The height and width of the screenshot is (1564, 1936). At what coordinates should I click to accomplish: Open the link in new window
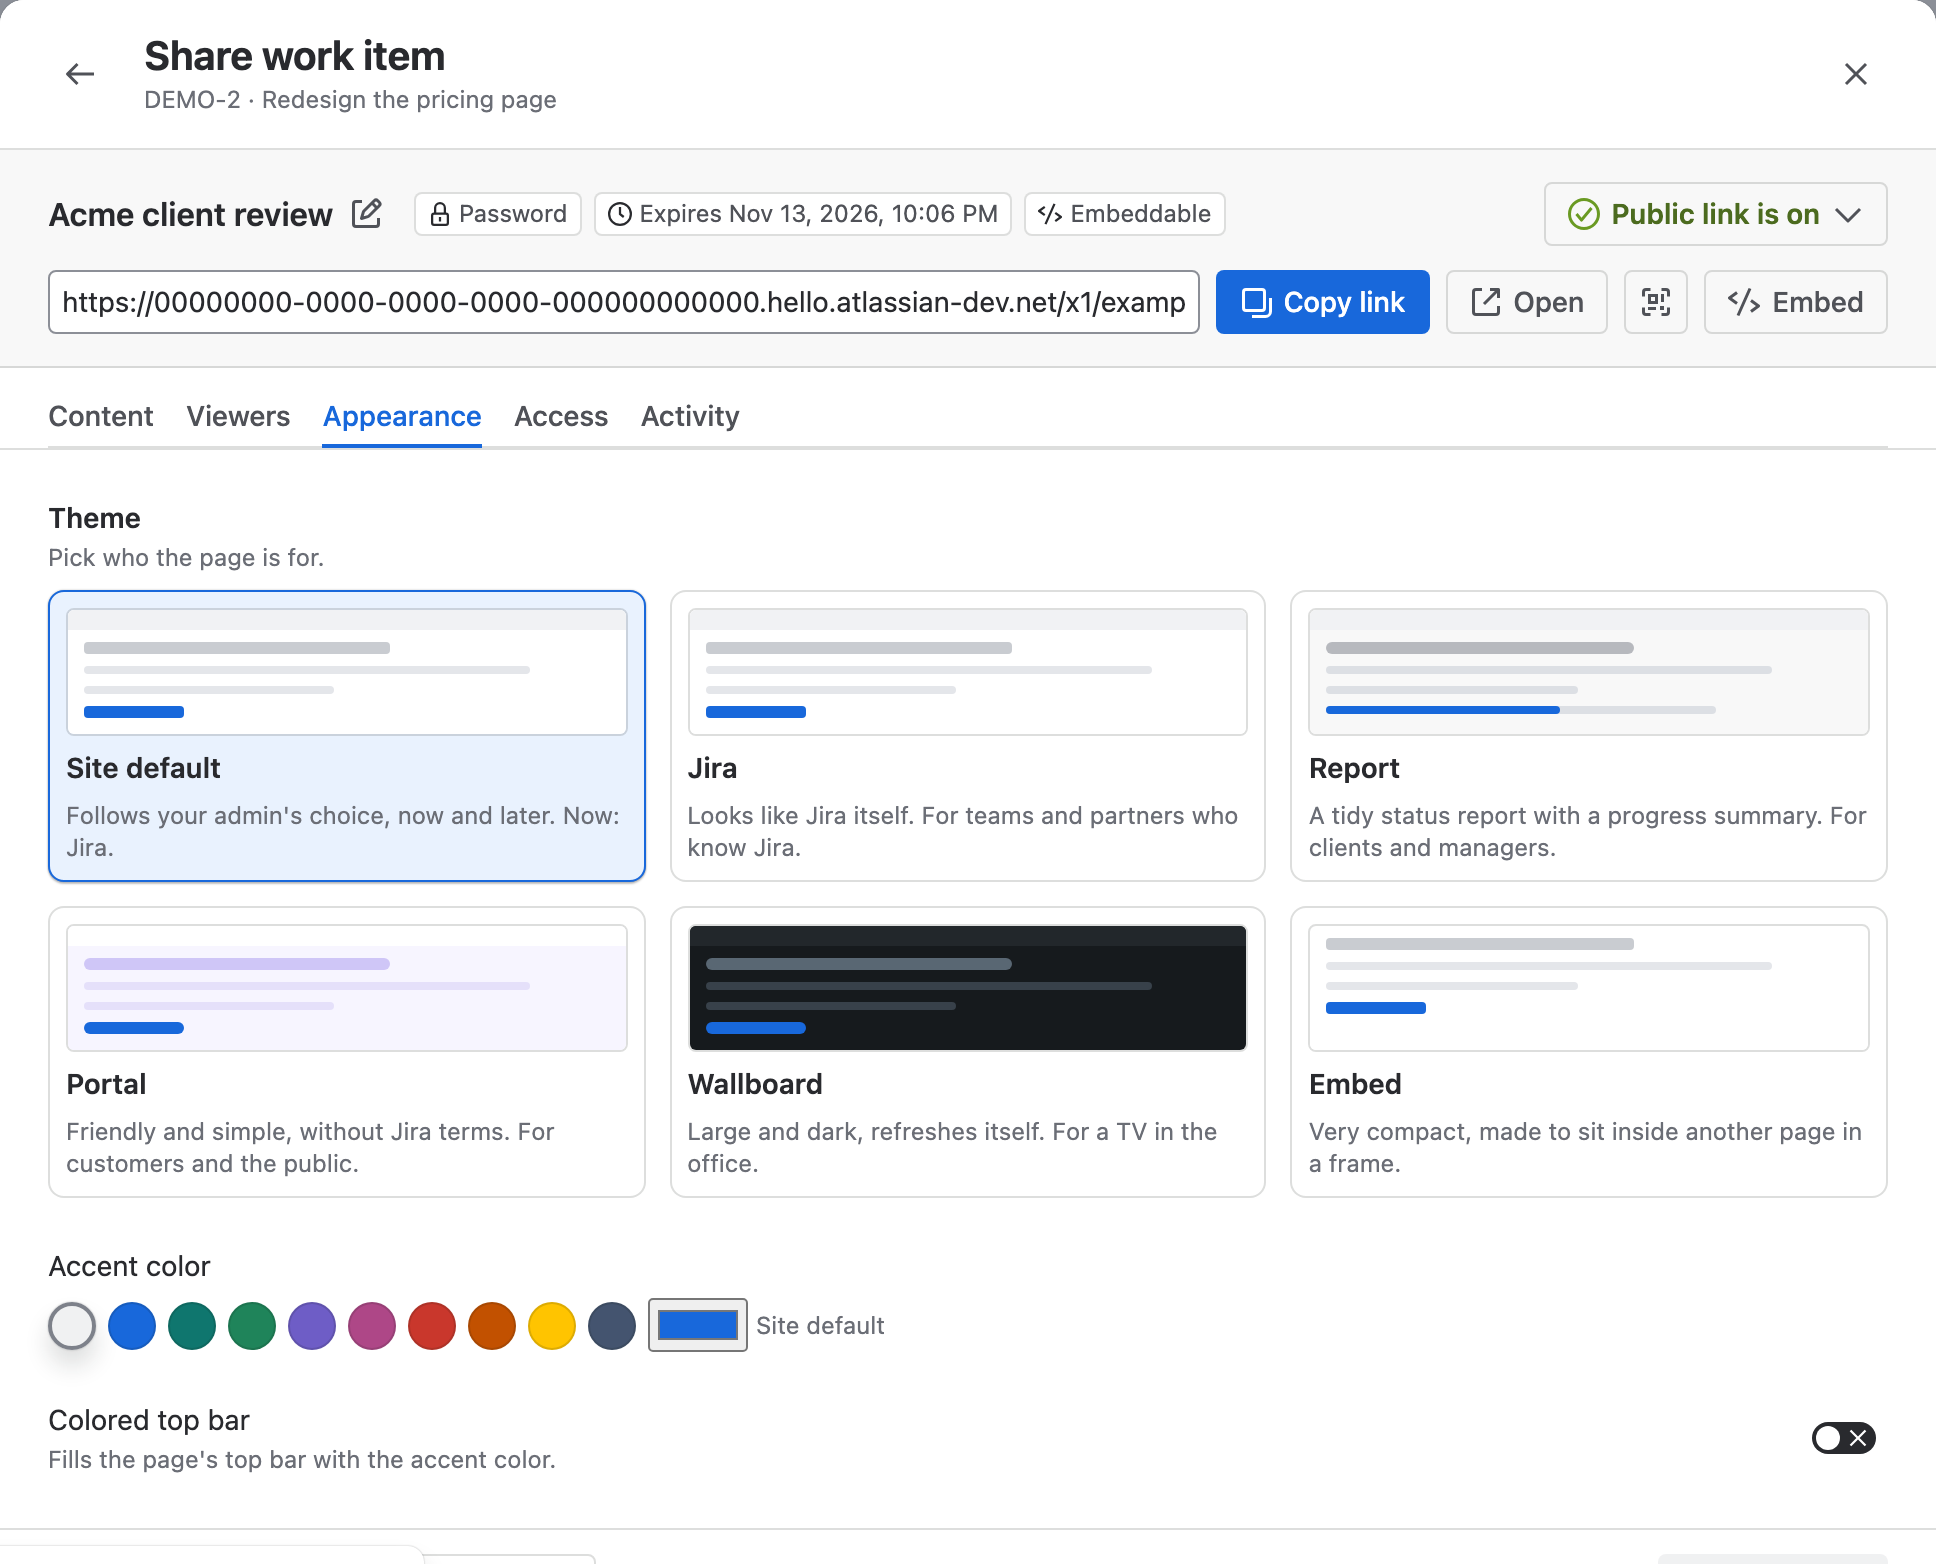tap(1527, 302)
